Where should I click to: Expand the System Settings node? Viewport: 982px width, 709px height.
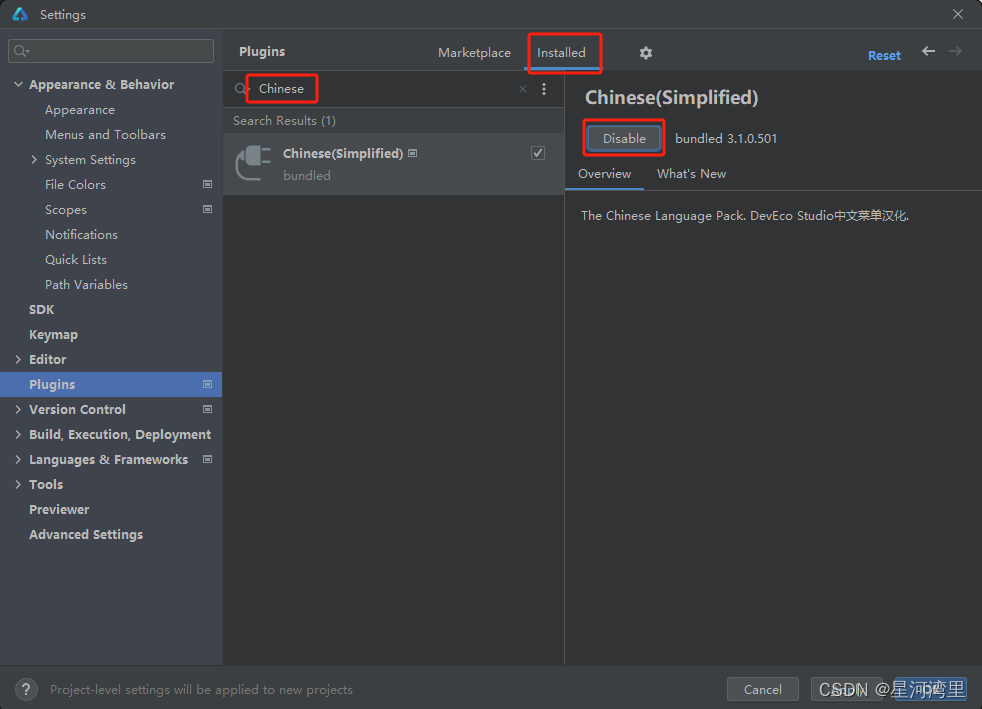pyautogui.click(x=34, y=159)
